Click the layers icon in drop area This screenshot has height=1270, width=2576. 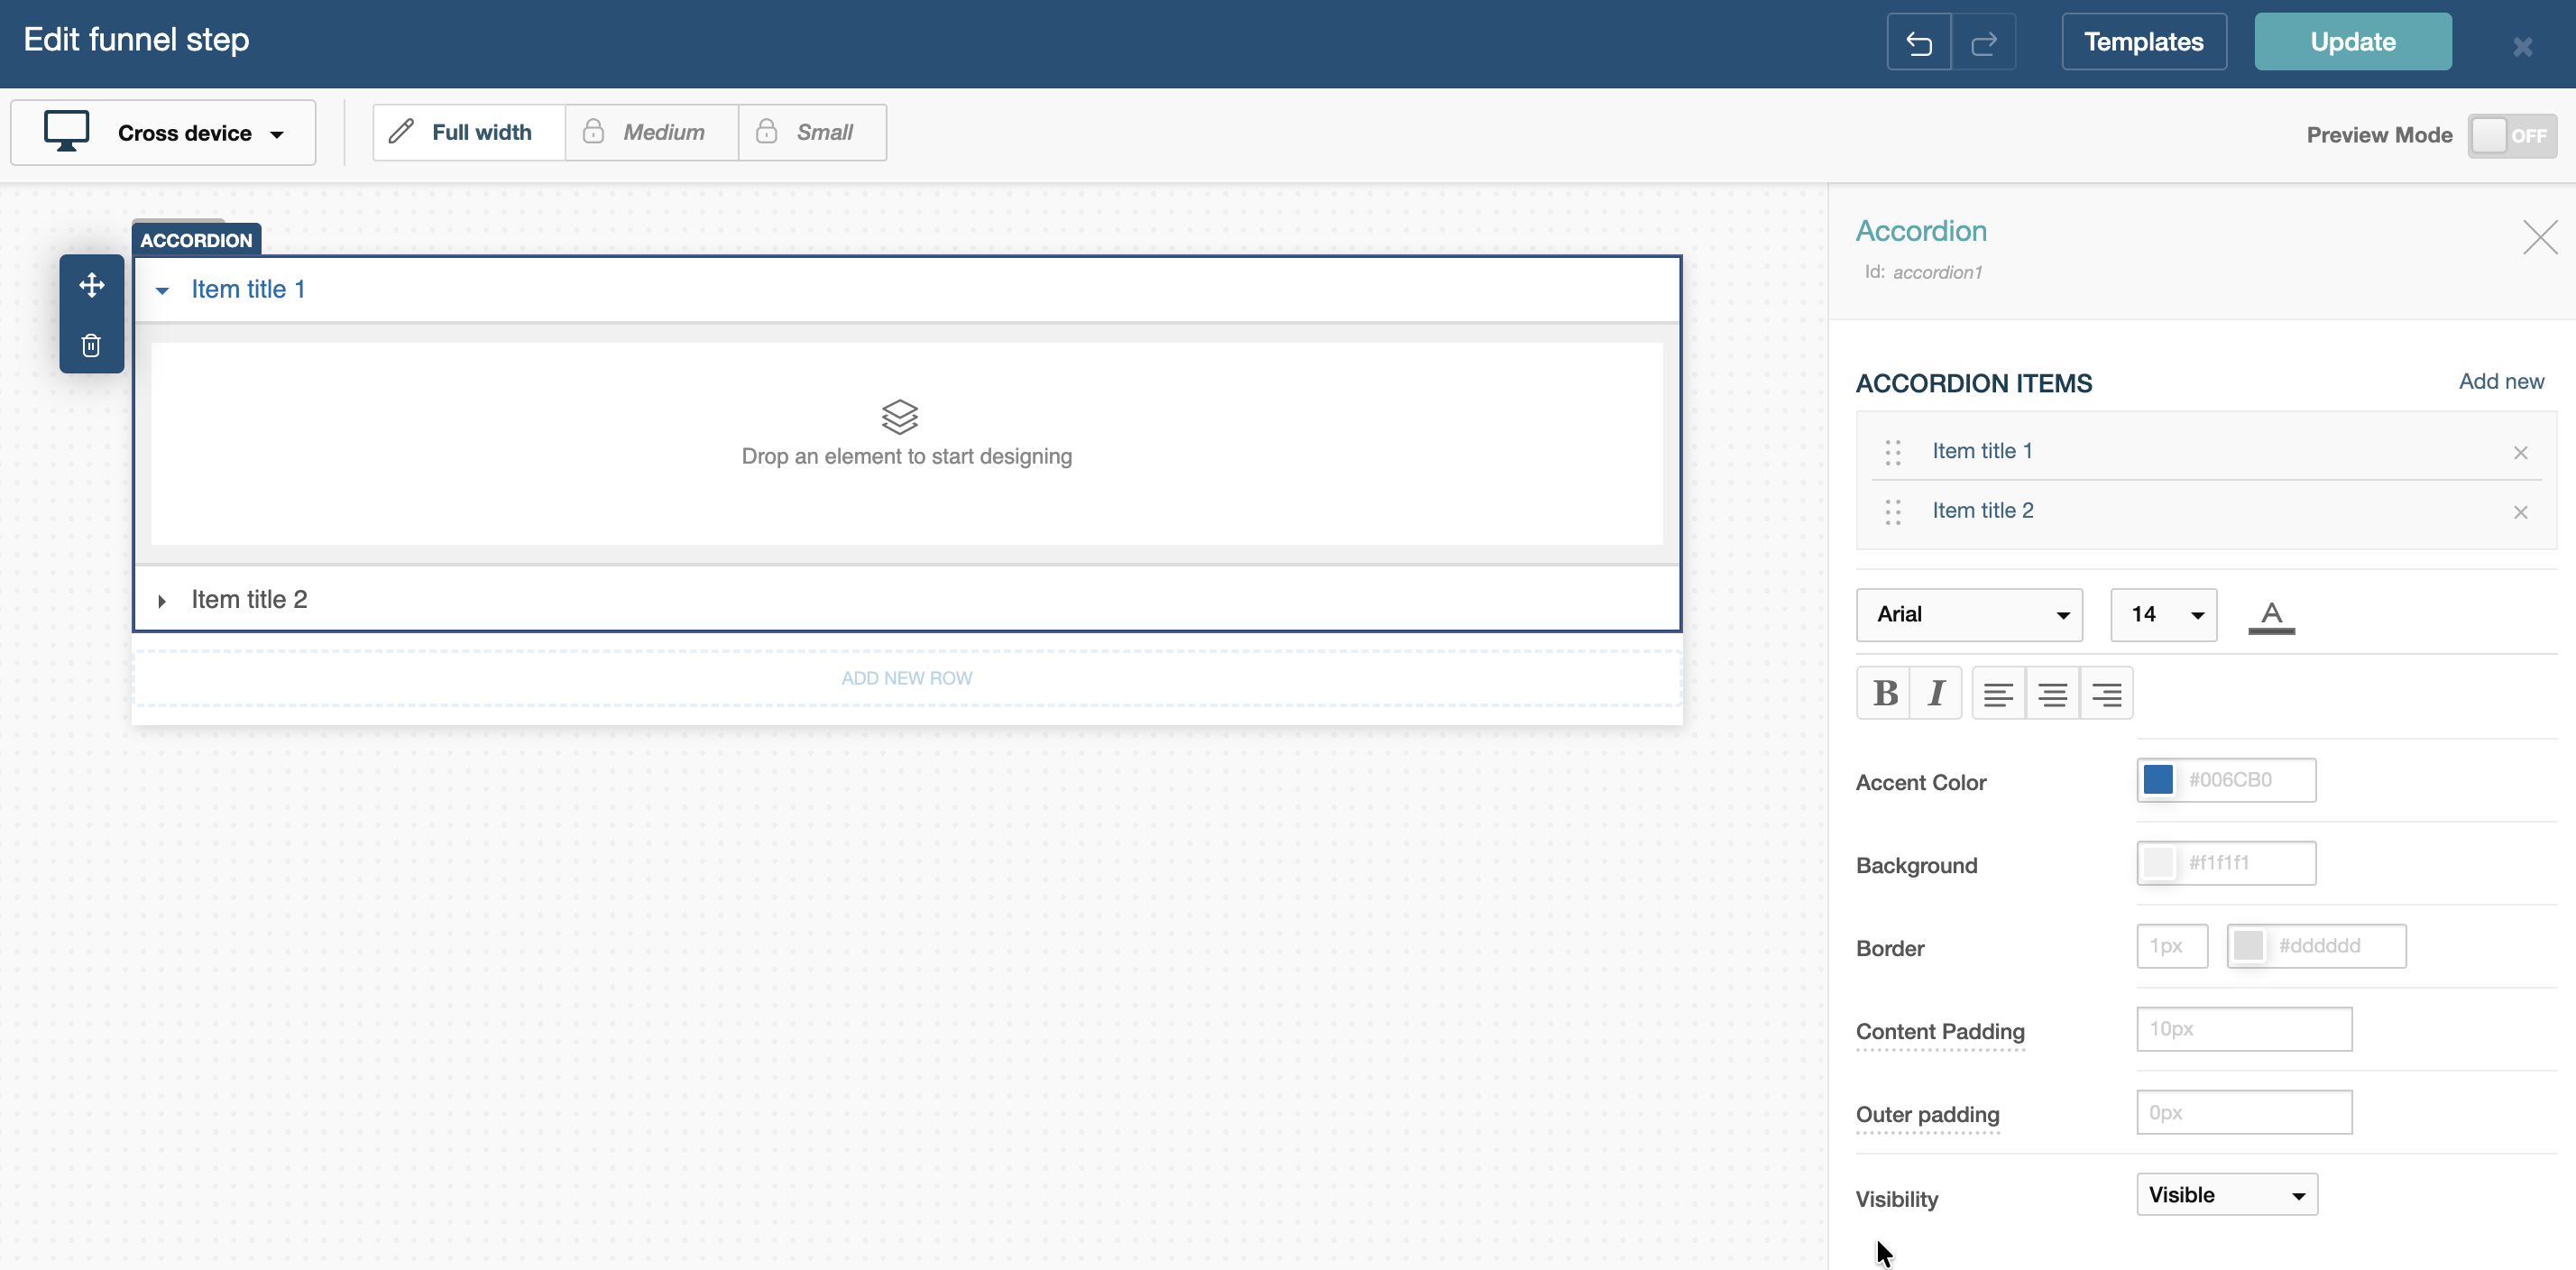click(899, 416)
